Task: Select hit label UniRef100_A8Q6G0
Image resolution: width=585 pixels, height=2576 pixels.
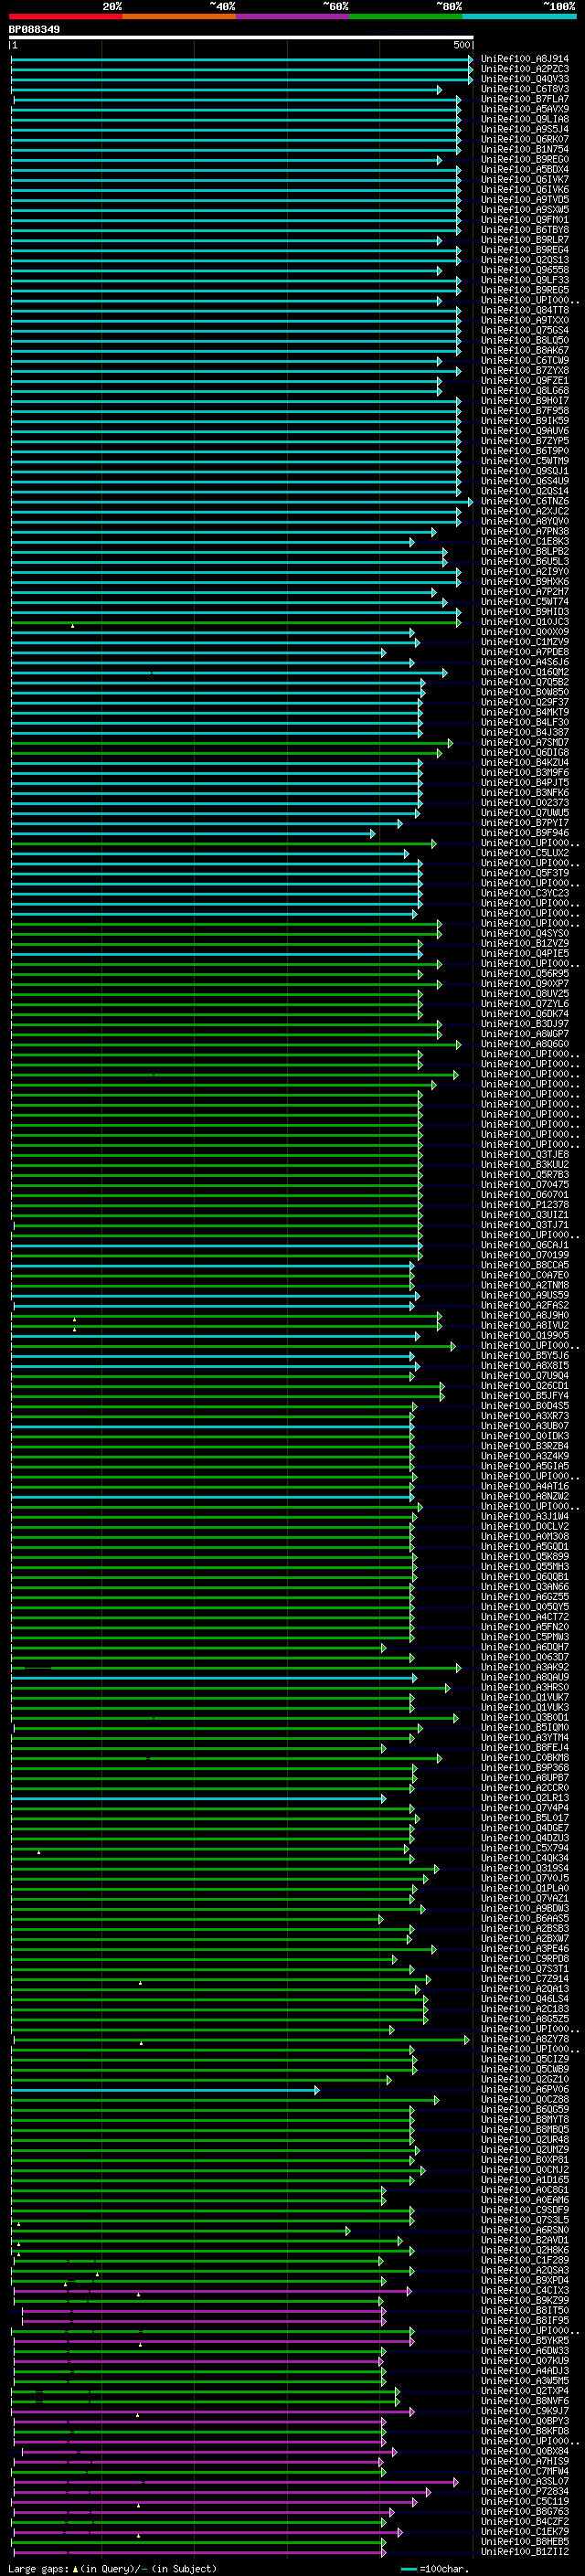Action: click(525, 1044)
